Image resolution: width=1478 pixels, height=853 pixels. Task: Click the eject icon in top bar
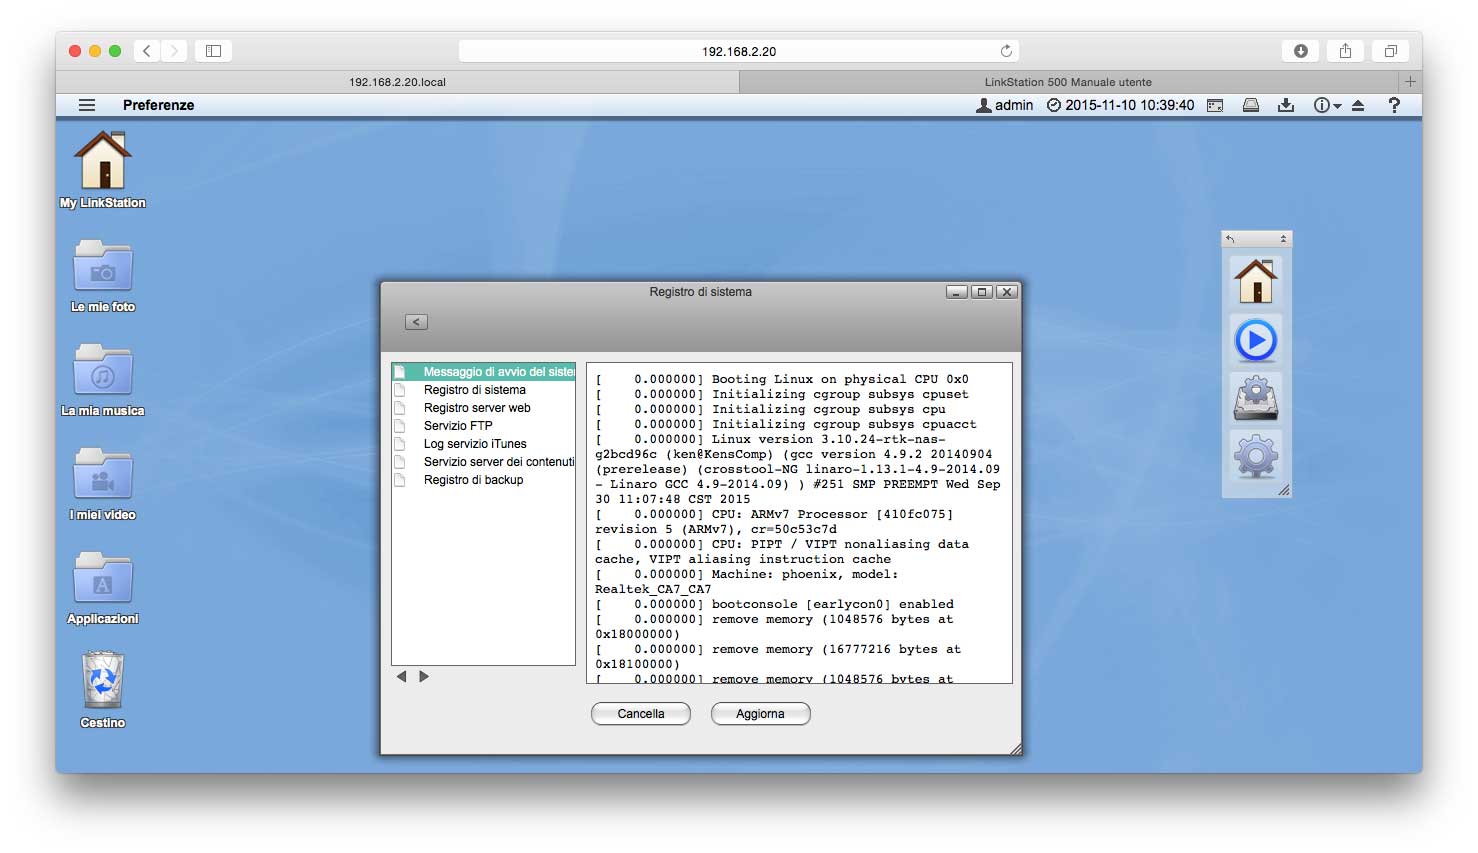1358,105
